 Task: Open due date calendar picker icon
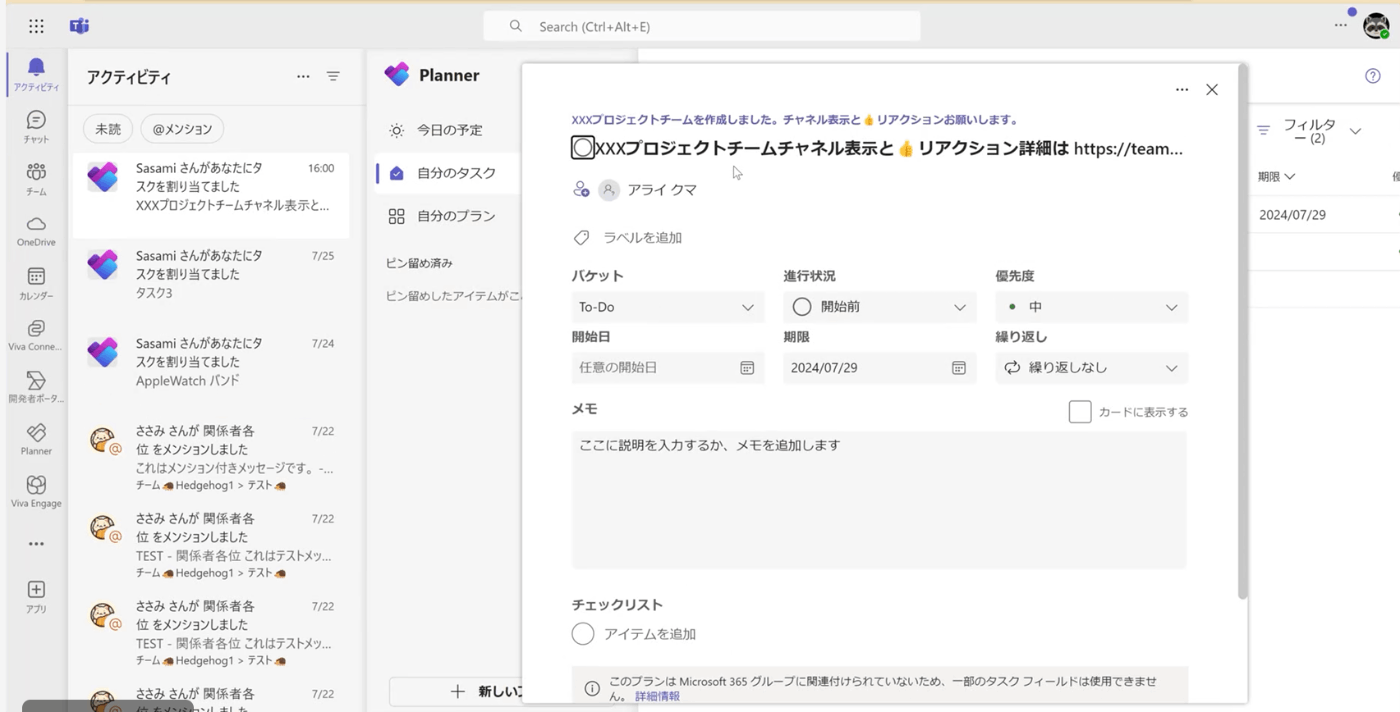click(x=959, y=368)
